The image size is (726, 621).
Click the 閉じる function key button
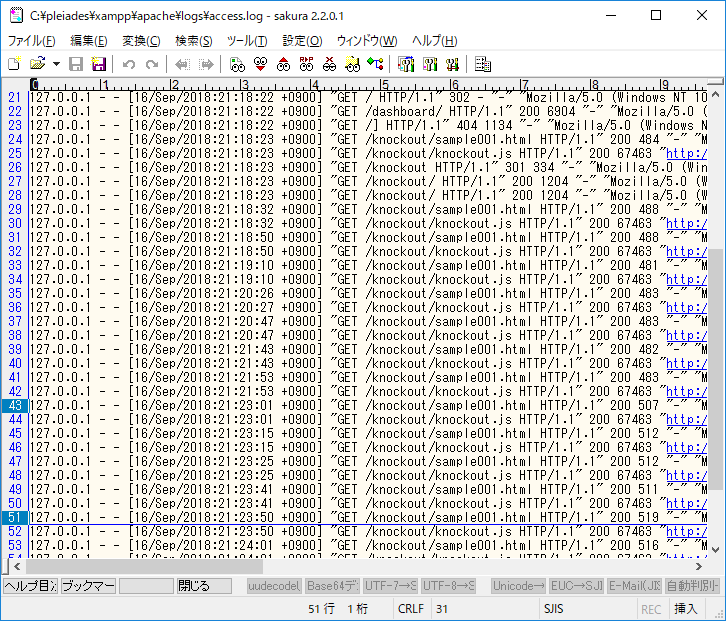(x=204, y=586)
